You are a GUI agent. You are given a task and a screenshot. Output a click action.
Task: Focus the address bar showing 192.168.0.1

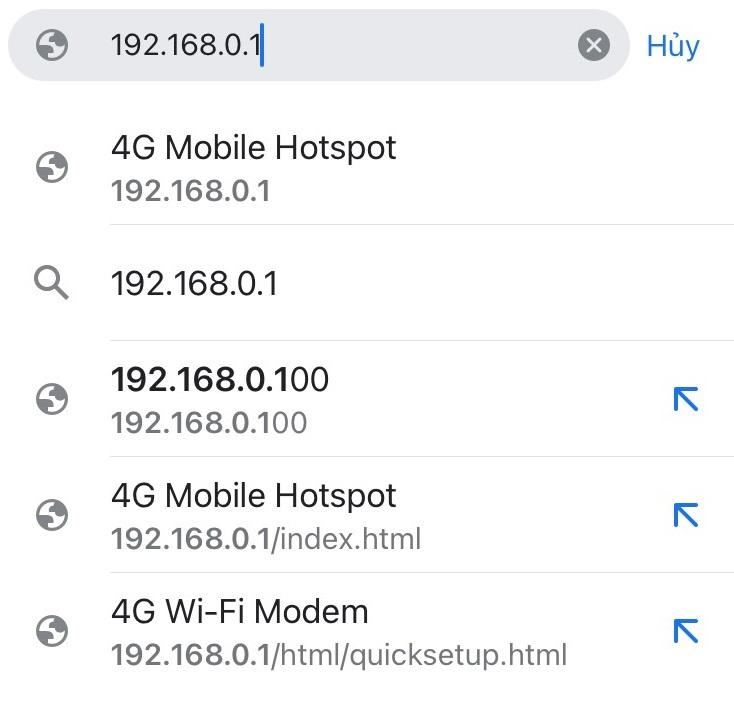click(x=318, y=45)
